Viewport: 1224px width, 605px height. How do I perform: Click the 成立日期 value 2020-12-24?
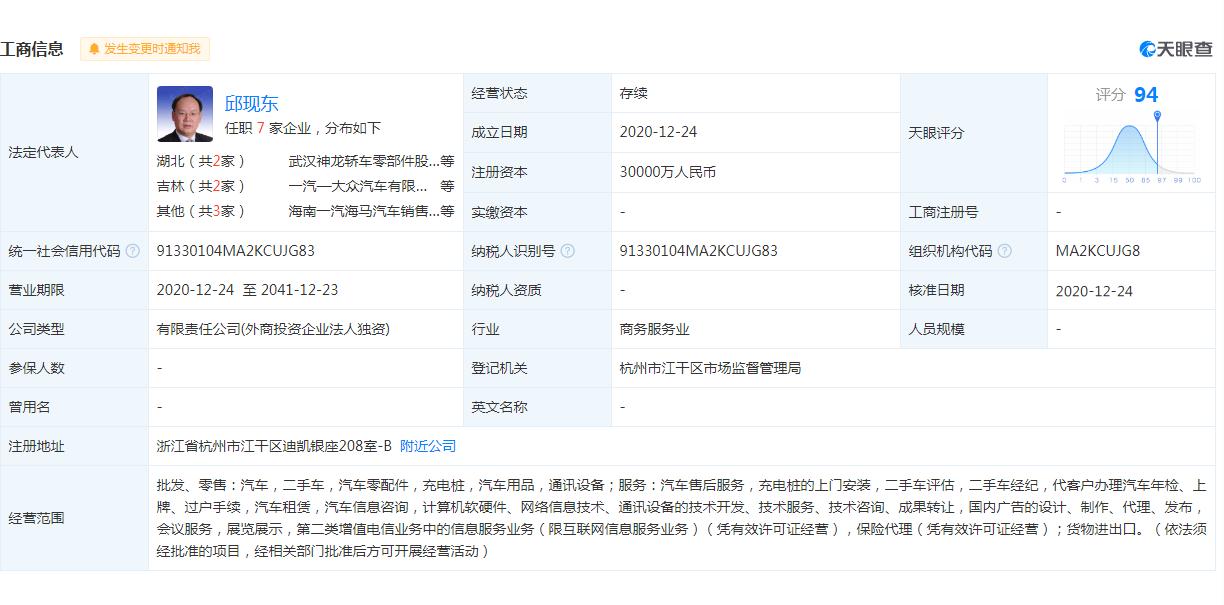coord(658,132)
